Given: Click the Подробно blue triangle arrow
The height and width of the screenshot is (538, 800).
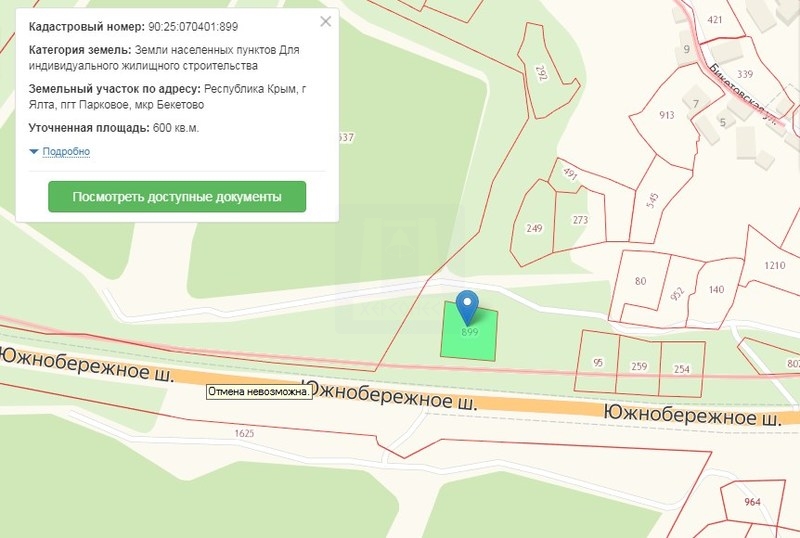Looking at the screenshot, I should 34,152.
